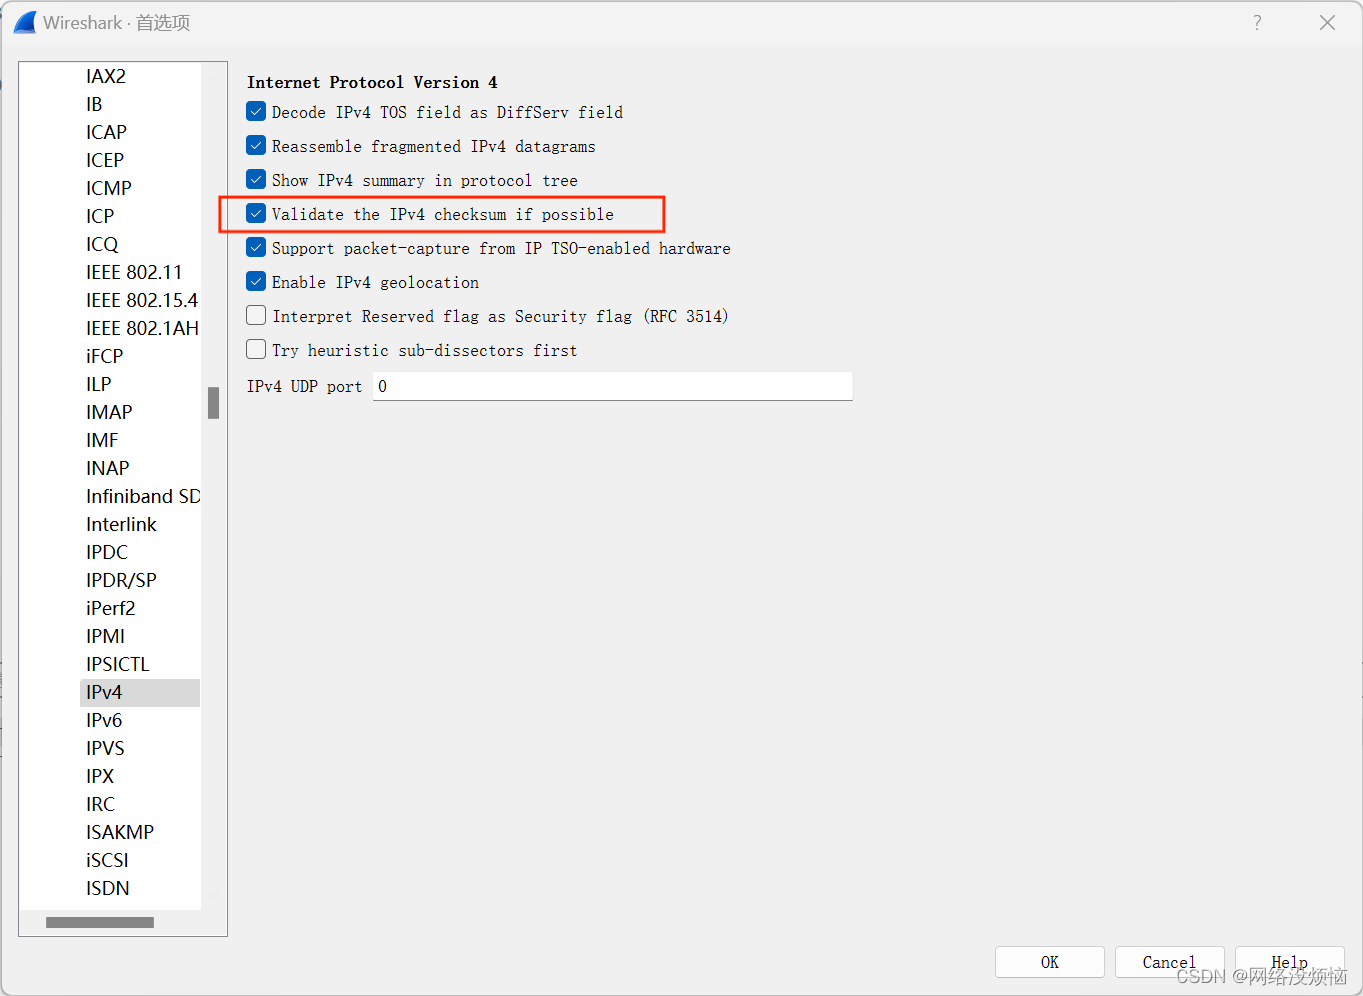1363x996 pixels.
Task: Click the vertical scrollbar thumb of protocol list
Action: tap(213, 403)
